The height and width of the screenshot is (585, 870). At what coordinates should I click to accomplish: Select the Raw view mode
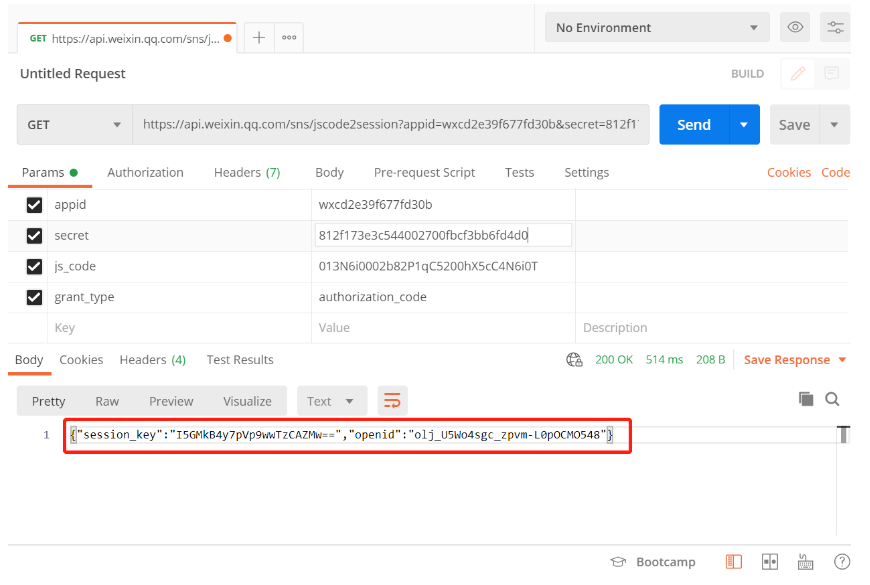pos(107,401)
